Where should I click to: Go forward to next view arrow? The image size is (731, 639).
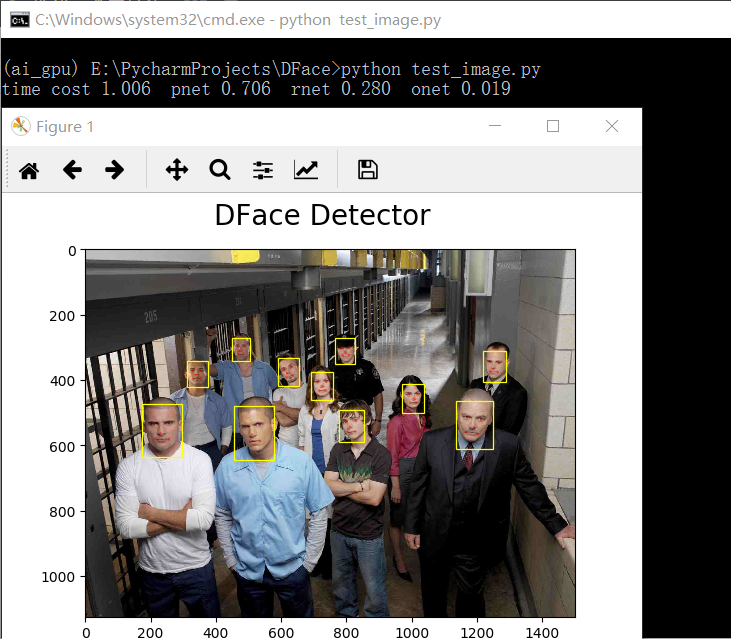coord(115,170)
